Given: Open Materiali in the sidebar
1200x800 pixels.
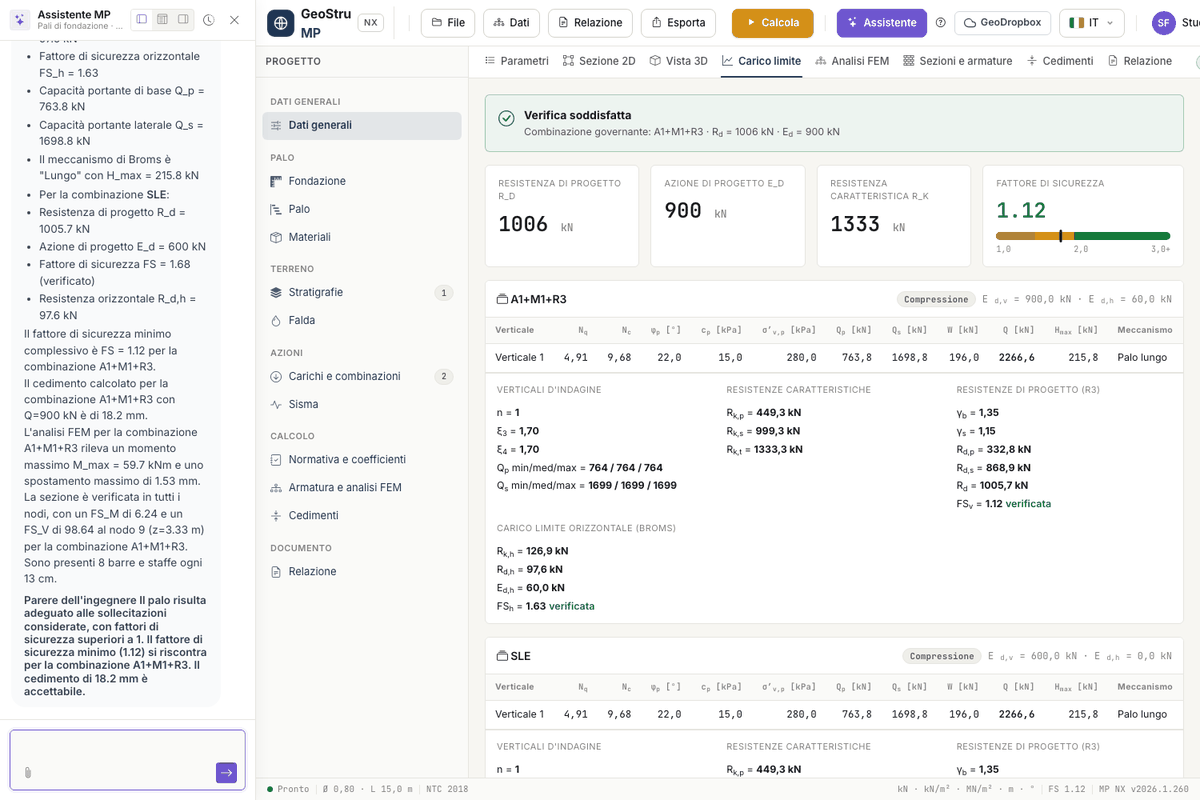Looking at the screenshot, I should coord(362,237).
